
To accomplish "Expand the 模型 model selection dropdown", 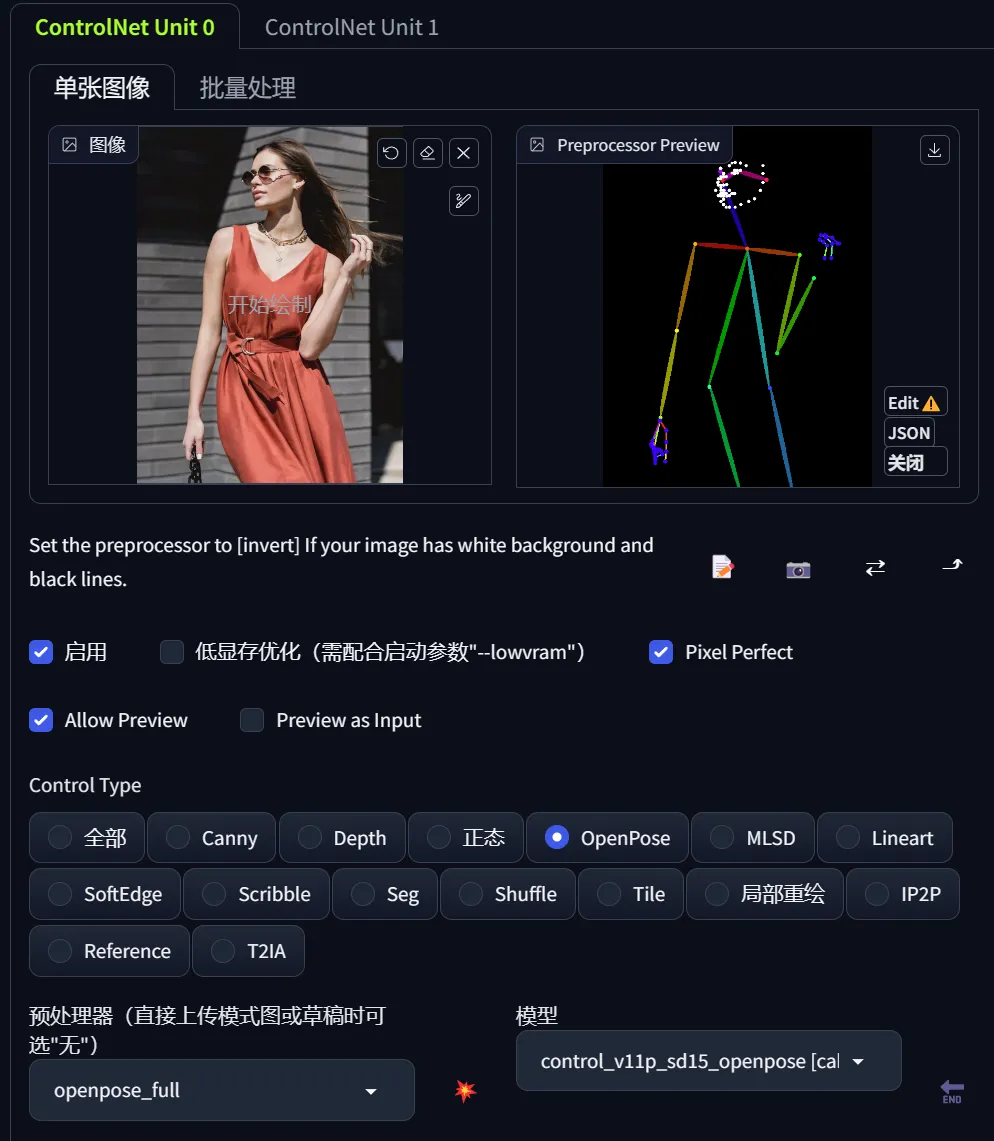I will 707,1061.
